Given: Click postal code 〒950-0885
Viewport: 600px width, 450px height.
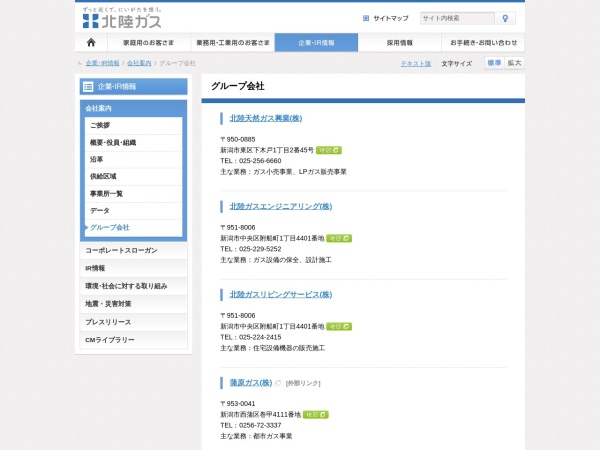Looking at the screenshot, I should (x=238, y=139).
